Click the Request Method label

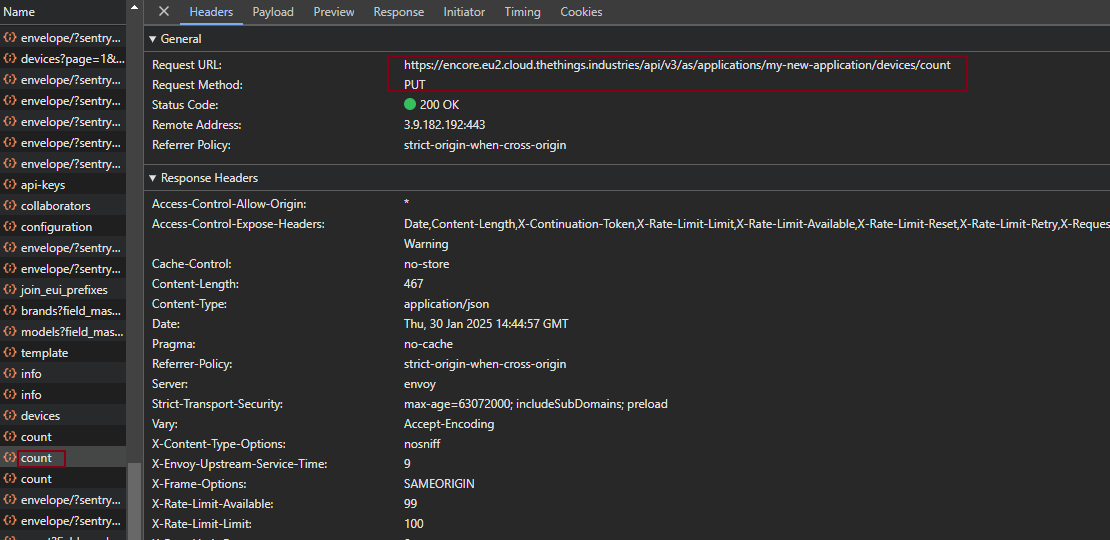(197, 85)
